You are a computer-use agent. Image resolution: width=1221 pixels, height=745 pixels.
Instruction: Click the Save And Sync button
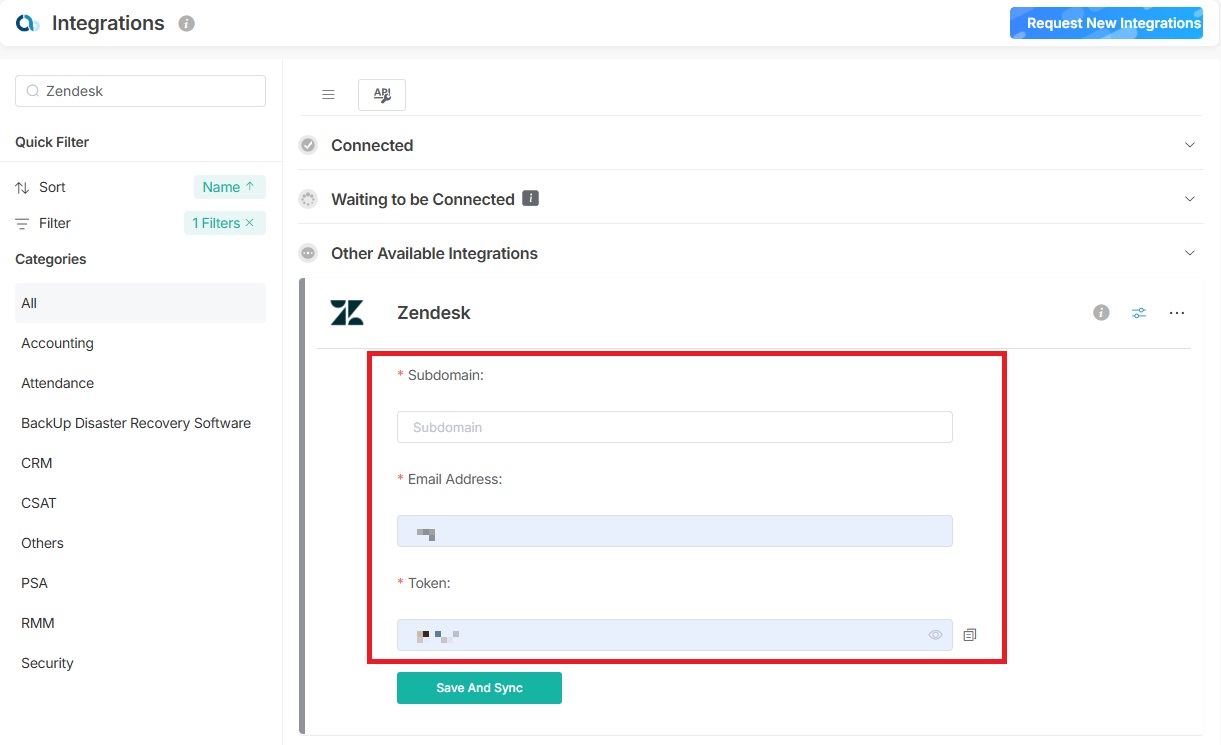coord(479,688)
